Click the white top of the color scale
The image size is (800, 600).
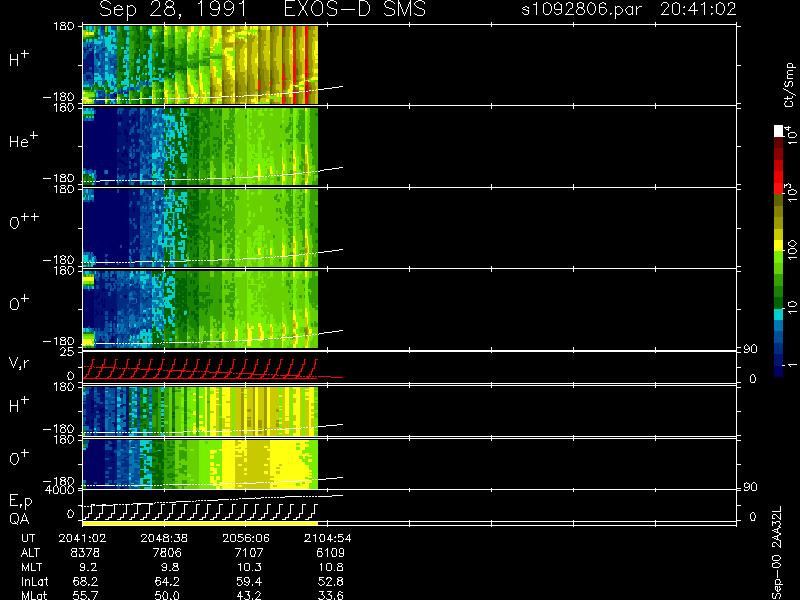pyautogui.click(x=779, y=131)
